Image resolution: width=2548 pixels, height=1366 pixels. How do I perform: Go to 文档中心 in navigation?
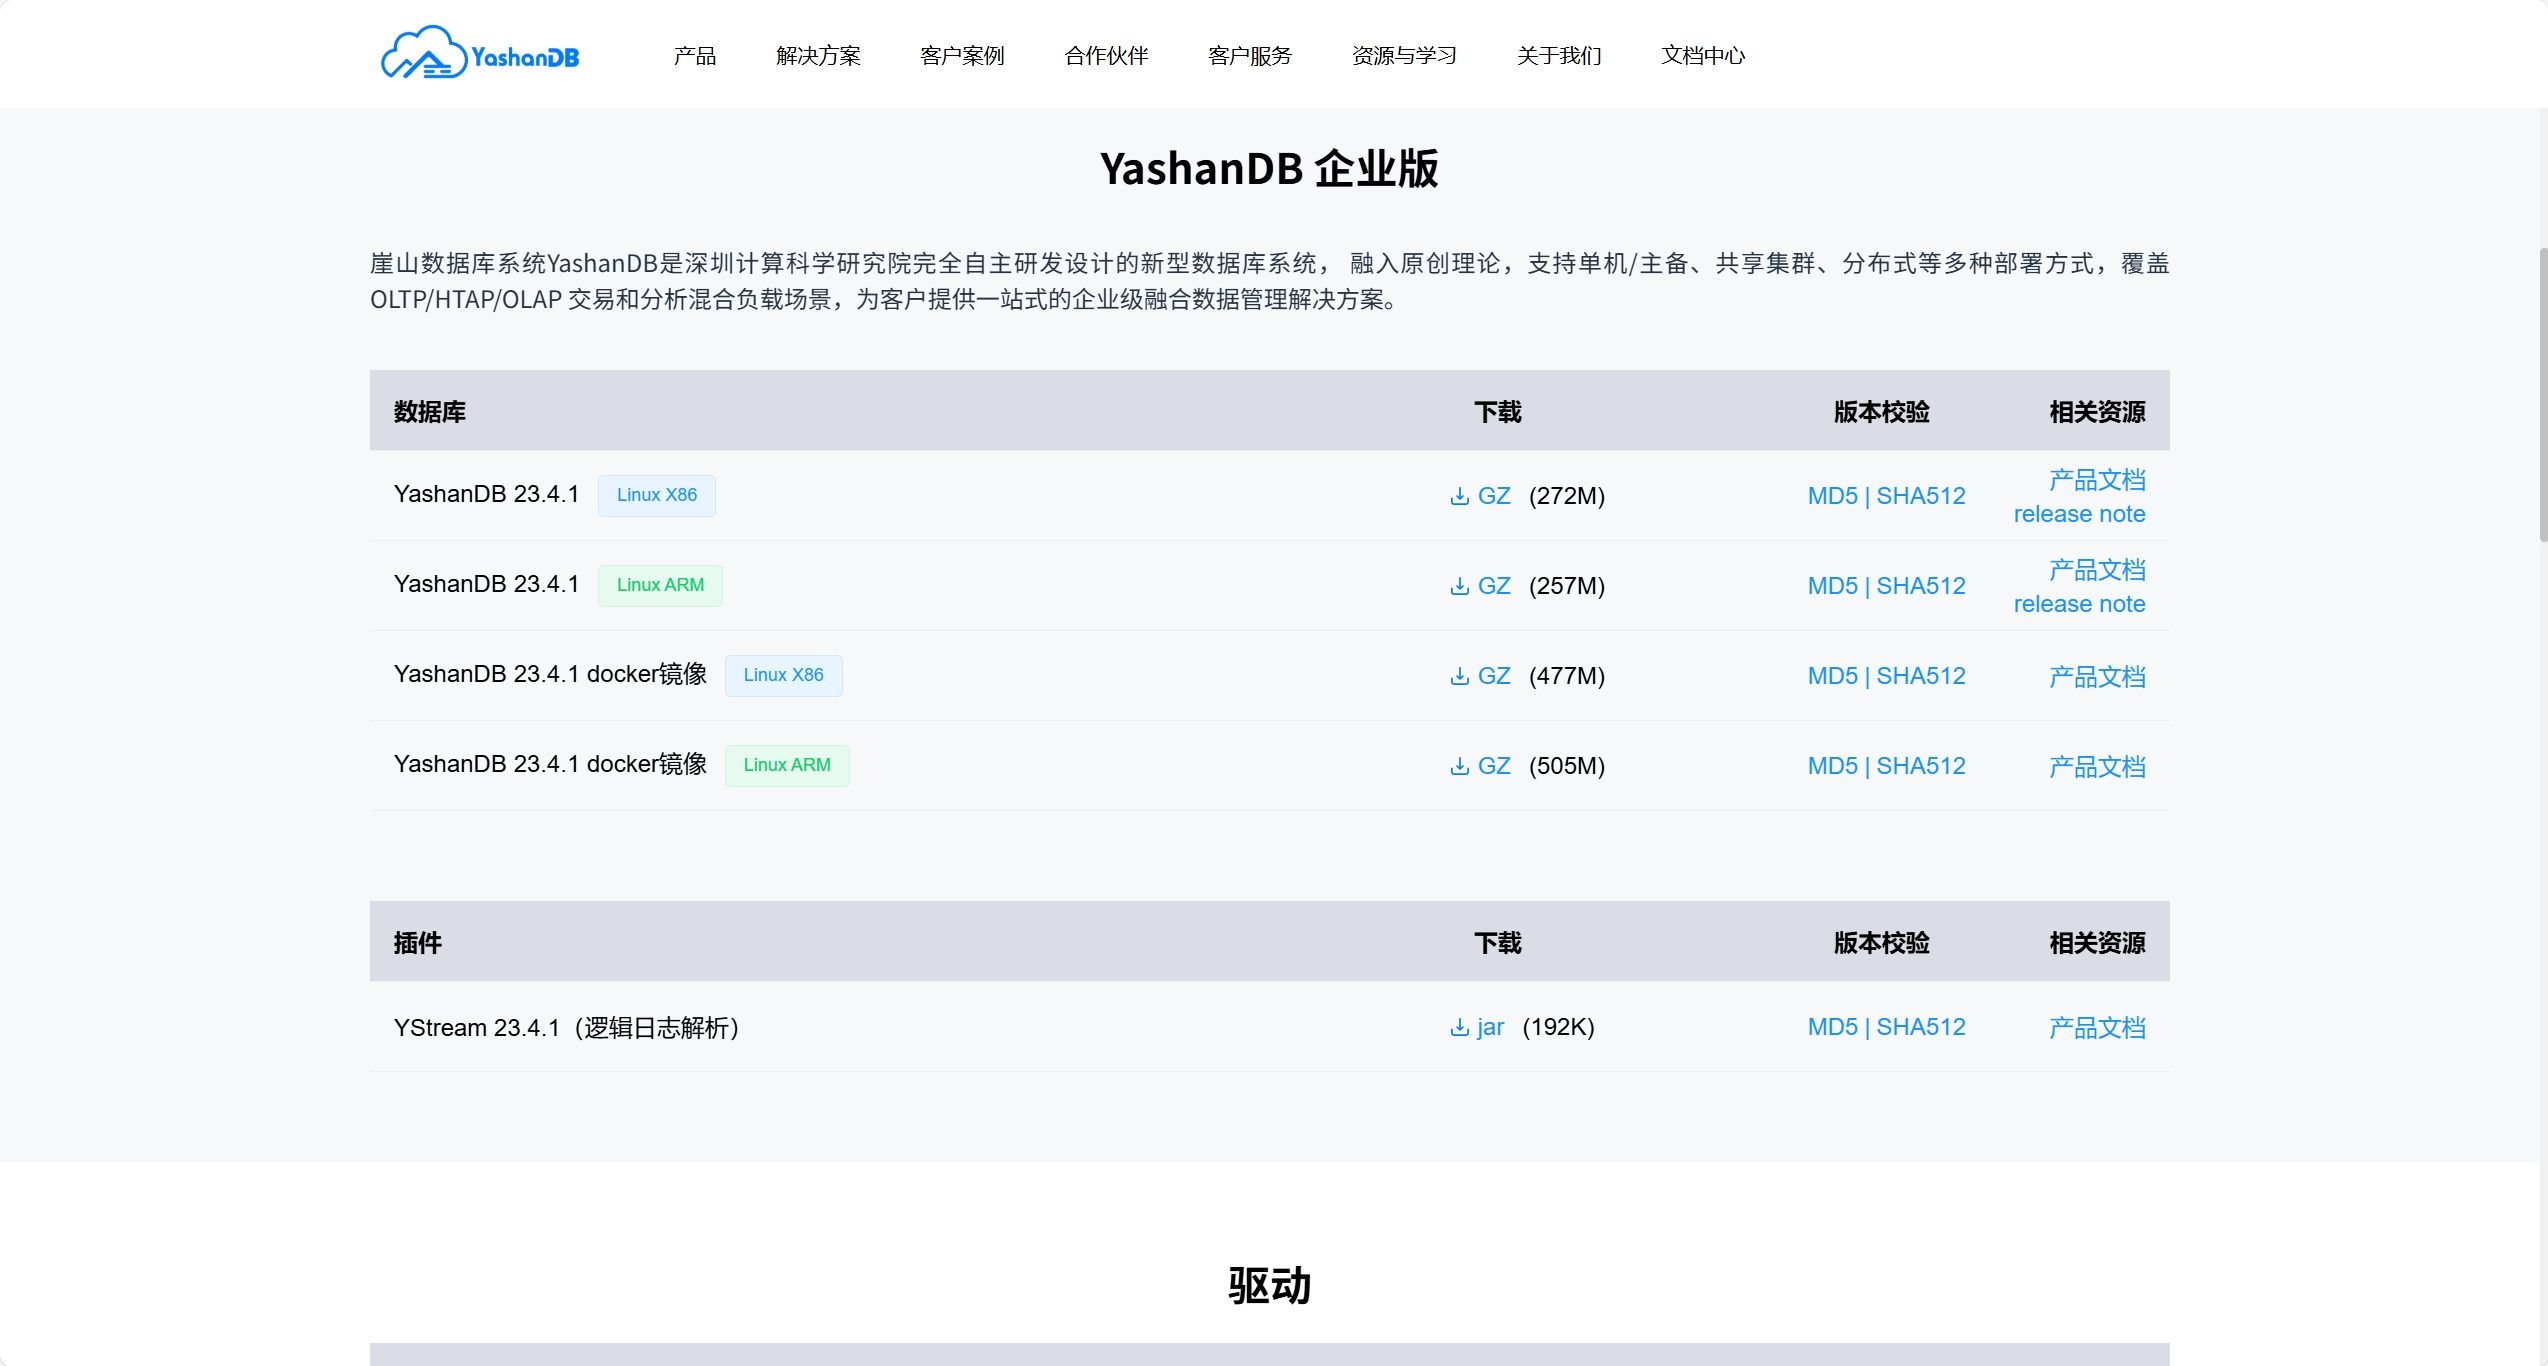[1703, 55]
